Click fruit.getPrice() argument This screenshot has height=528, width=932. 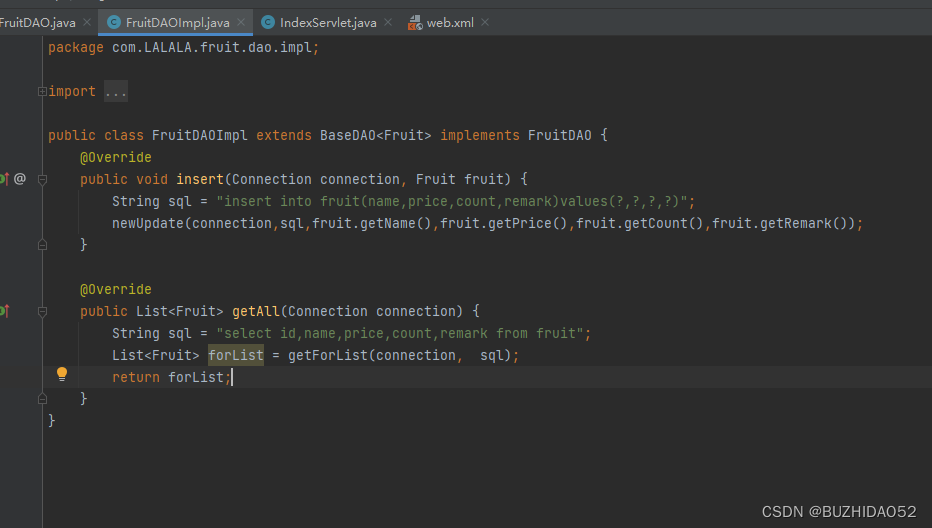(x=503, y=224)
